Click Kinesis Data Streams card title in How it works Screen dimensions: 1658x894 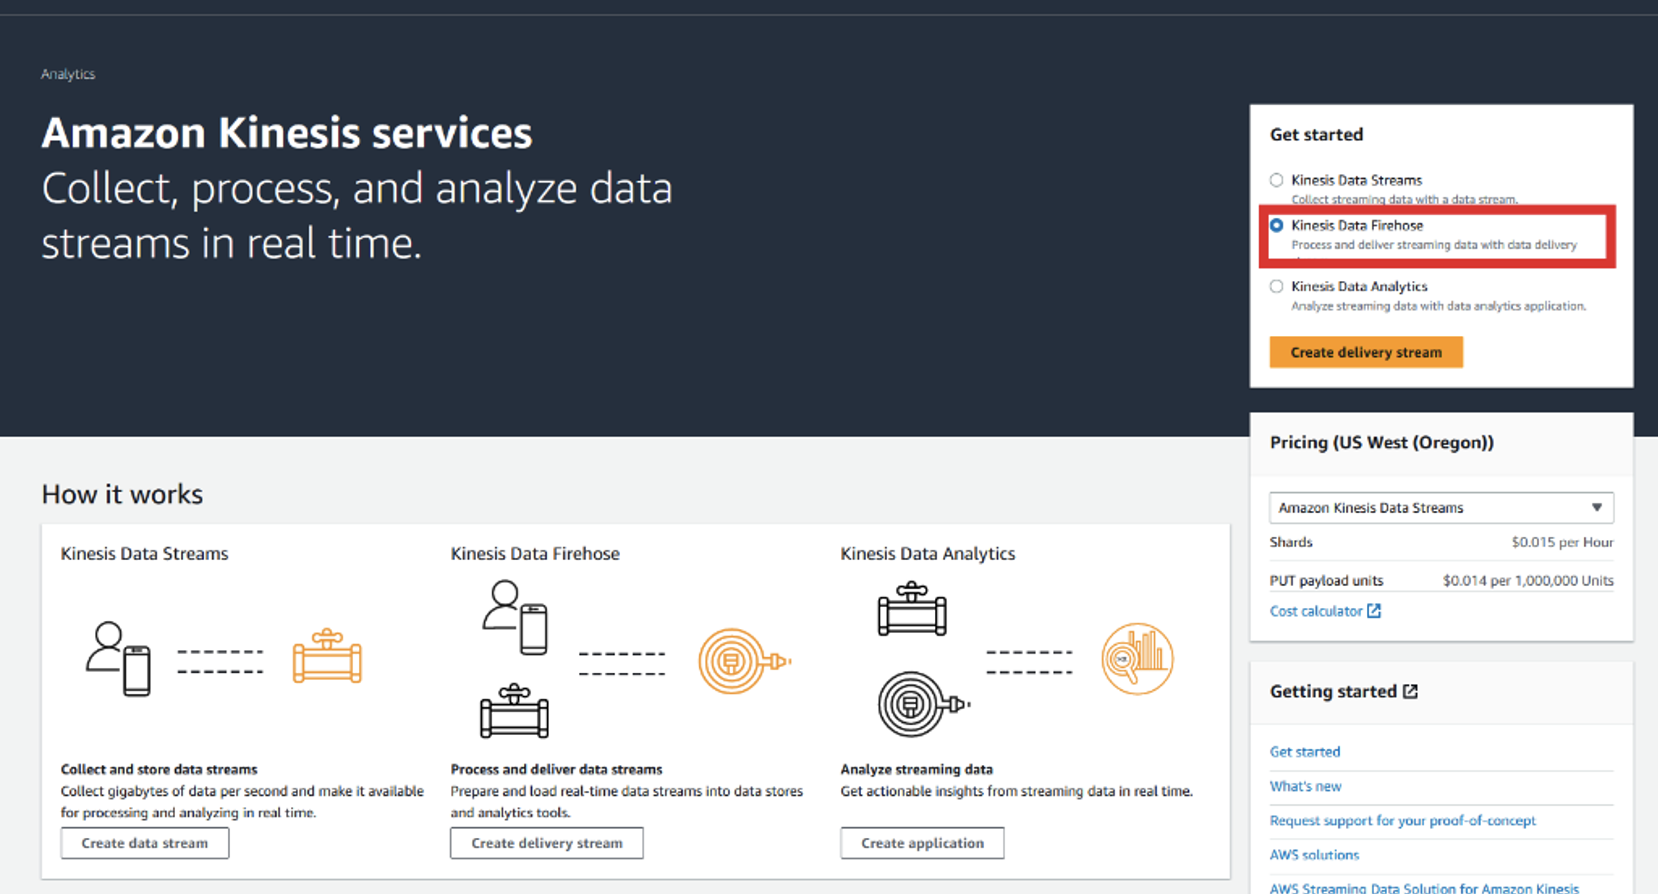144,554
